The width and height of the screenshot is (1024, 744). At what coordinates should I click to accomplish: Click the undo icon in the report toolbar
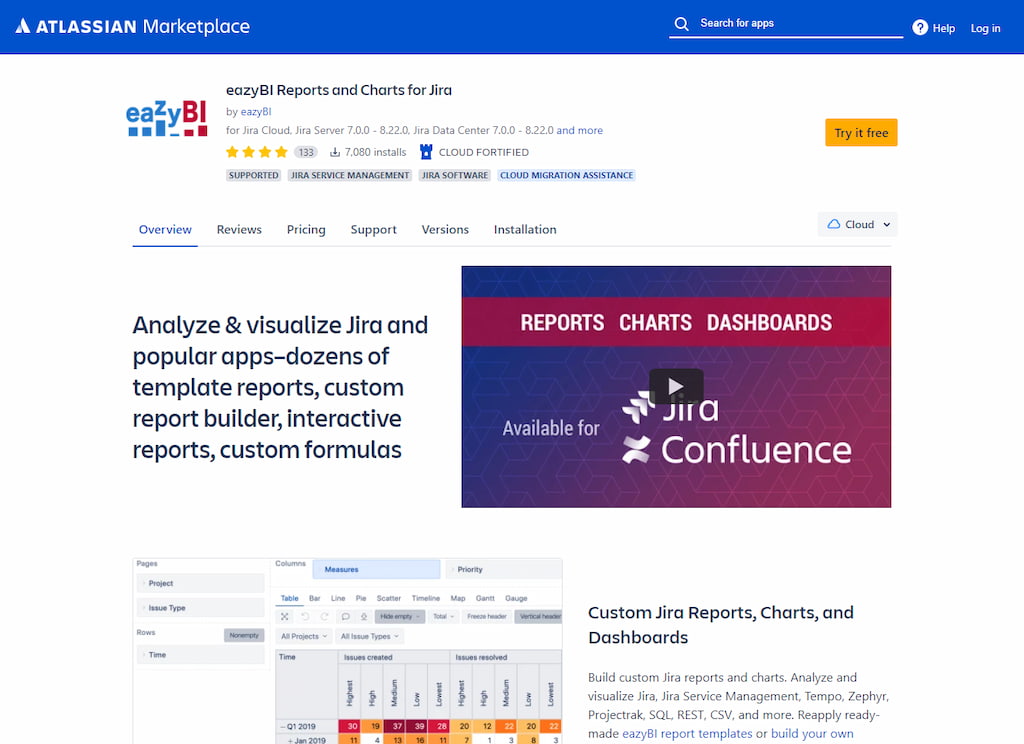[305, 617]
